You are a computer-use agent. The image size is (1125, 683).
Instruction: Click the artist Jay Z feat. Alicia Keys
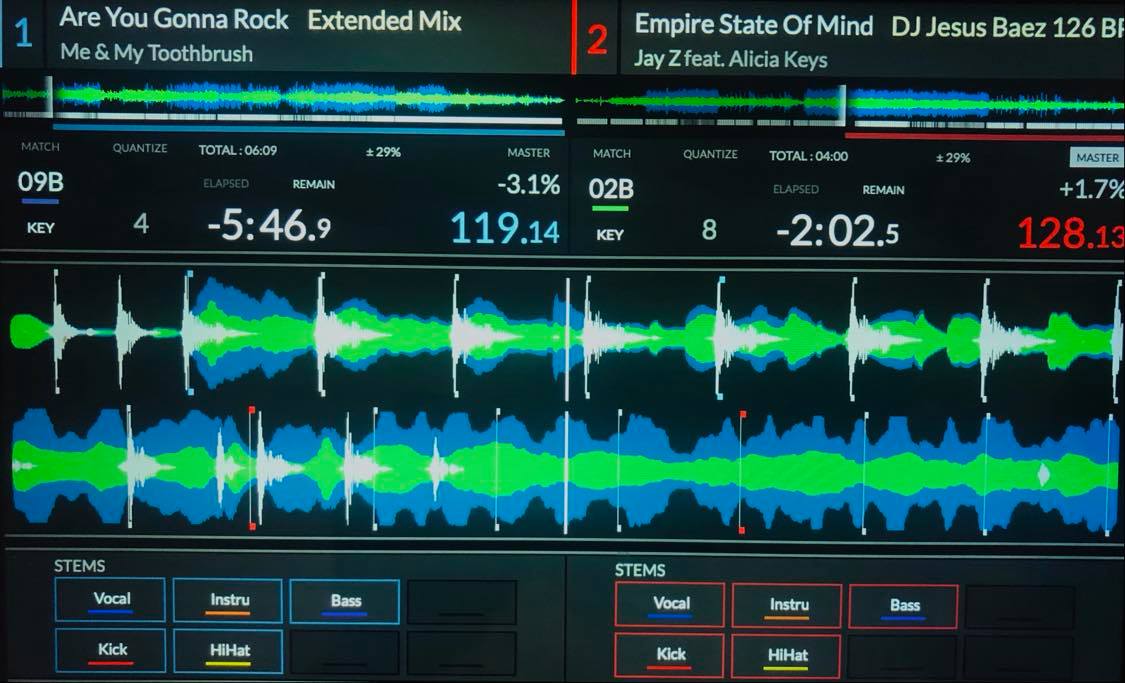(x=730, y=59)
